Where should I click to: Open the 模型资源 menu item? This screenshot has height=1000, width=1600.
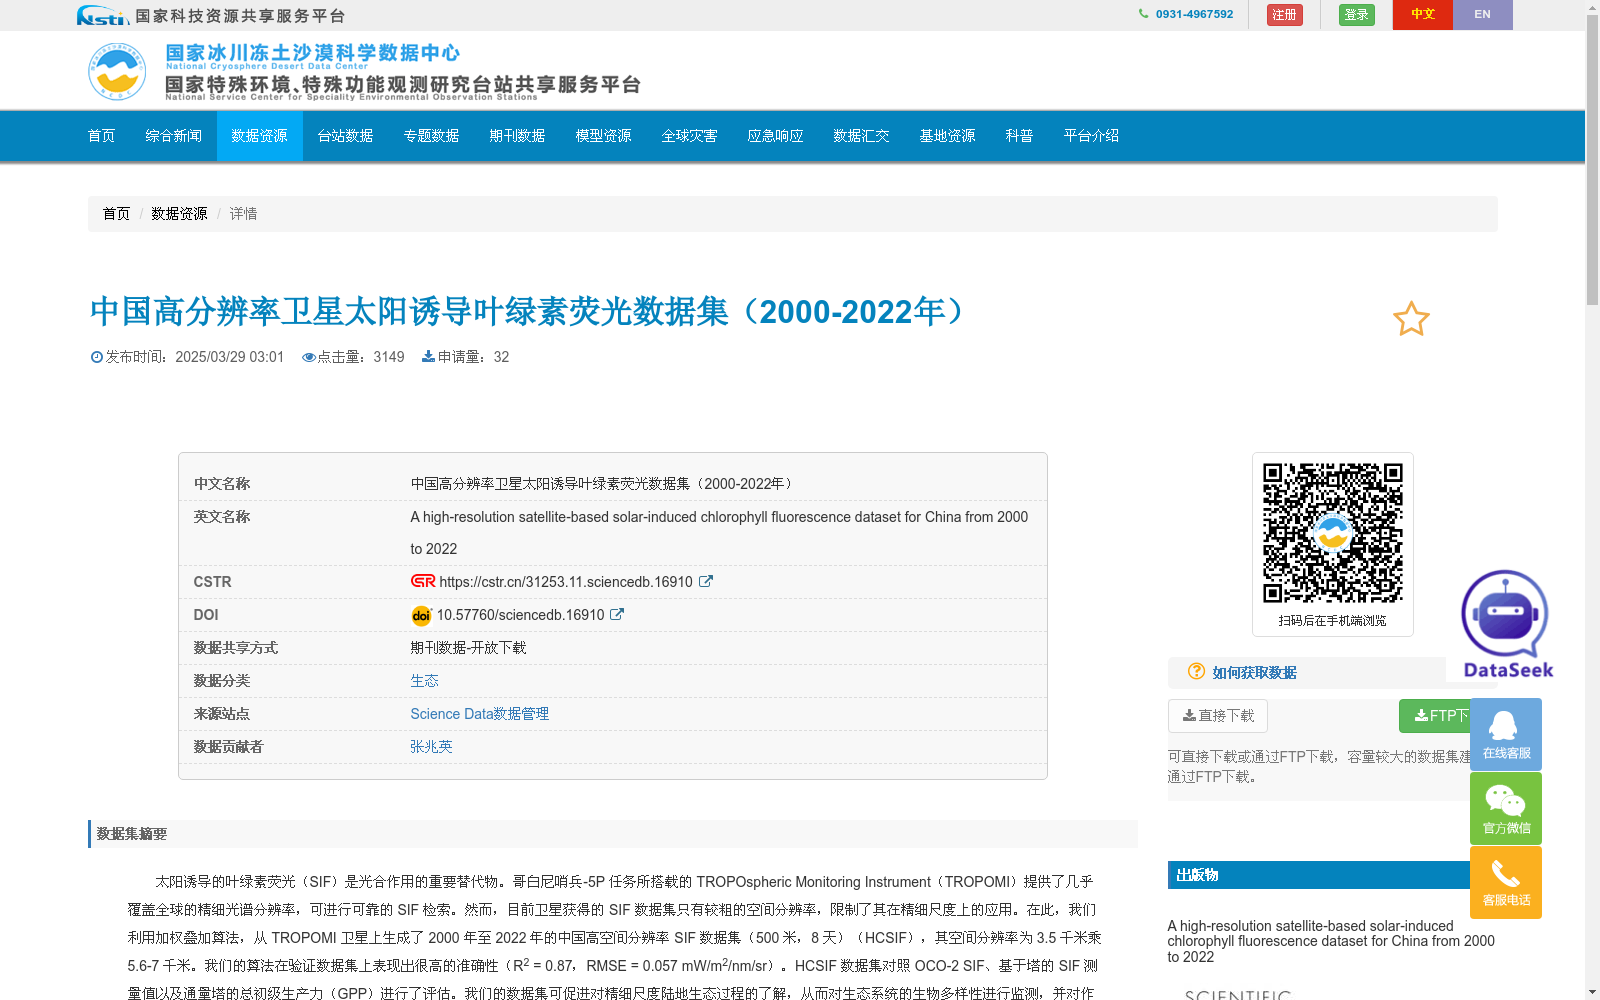tap(604, 136)
